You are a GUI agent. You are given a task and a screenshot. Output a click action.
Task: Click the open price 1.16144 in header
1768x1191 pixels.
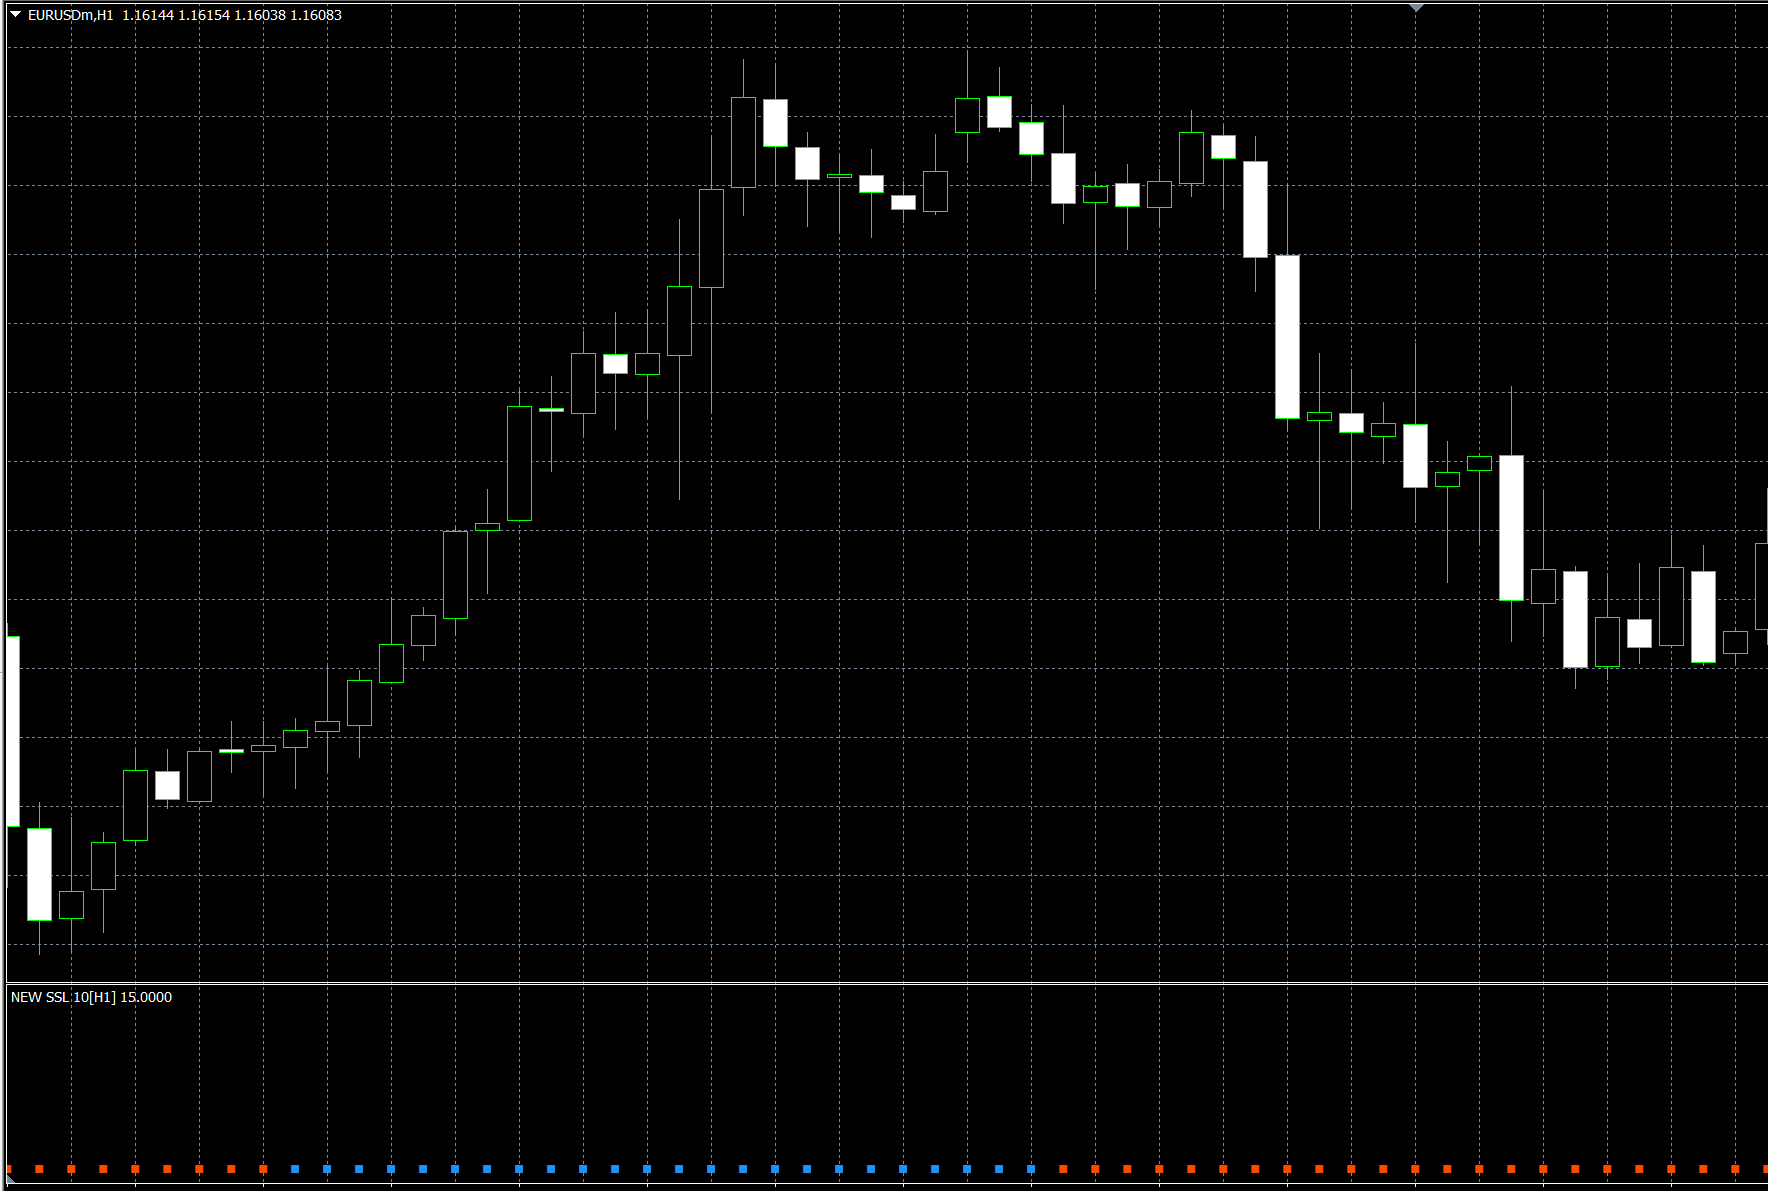click(x=148, y=15)
